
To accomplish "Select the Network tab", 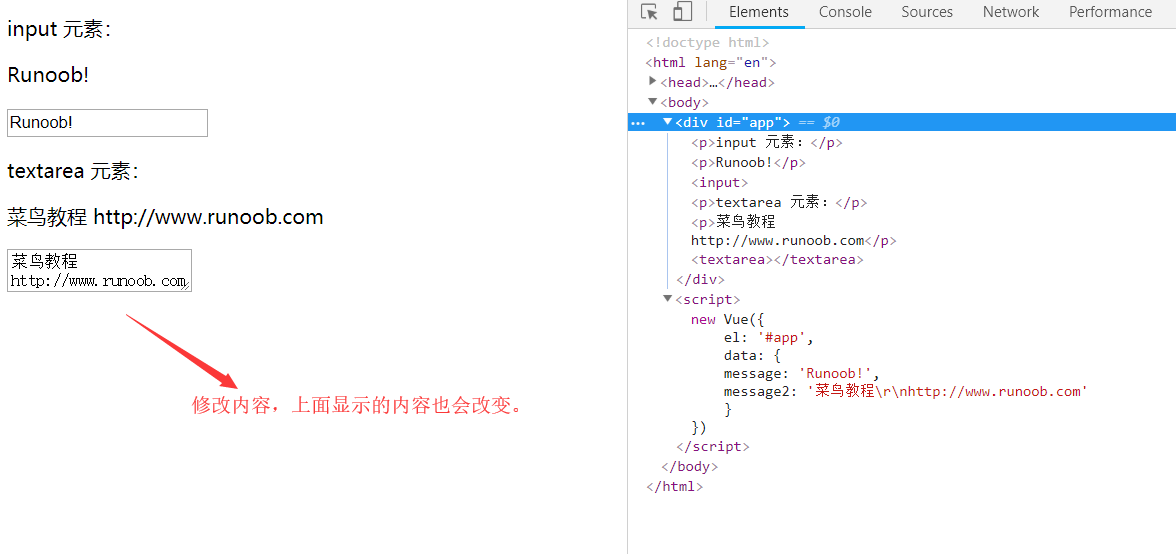I will point(1010,12).
